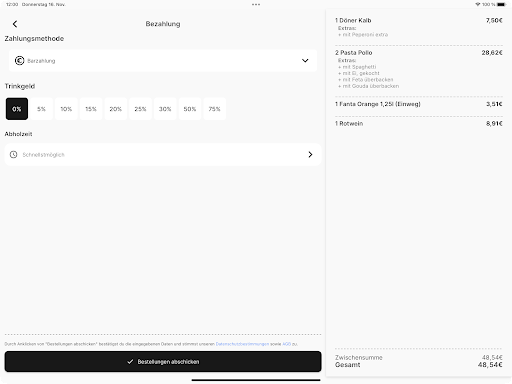The width and height of the screenshot is (512, 384).
Task: Open the Schnellstmöglich pickup time row
Action: pos(163,155)
